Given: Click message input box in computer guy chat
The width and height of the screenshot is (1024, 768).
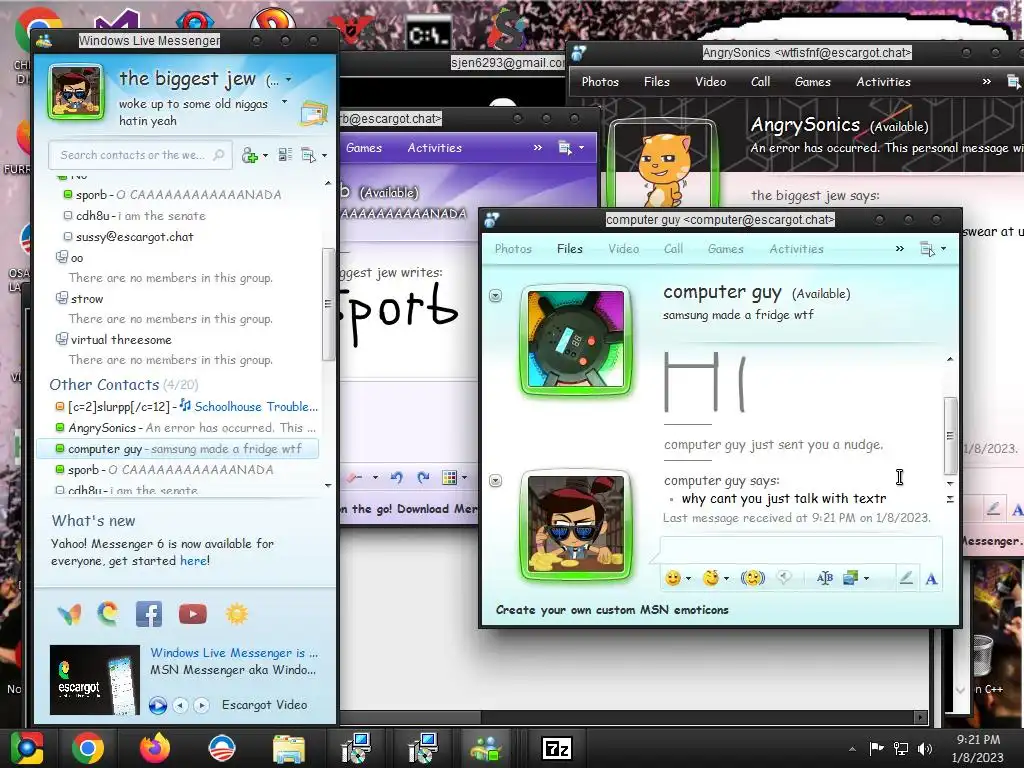Looking at the screenshot, I should click(x=801, y=550).
